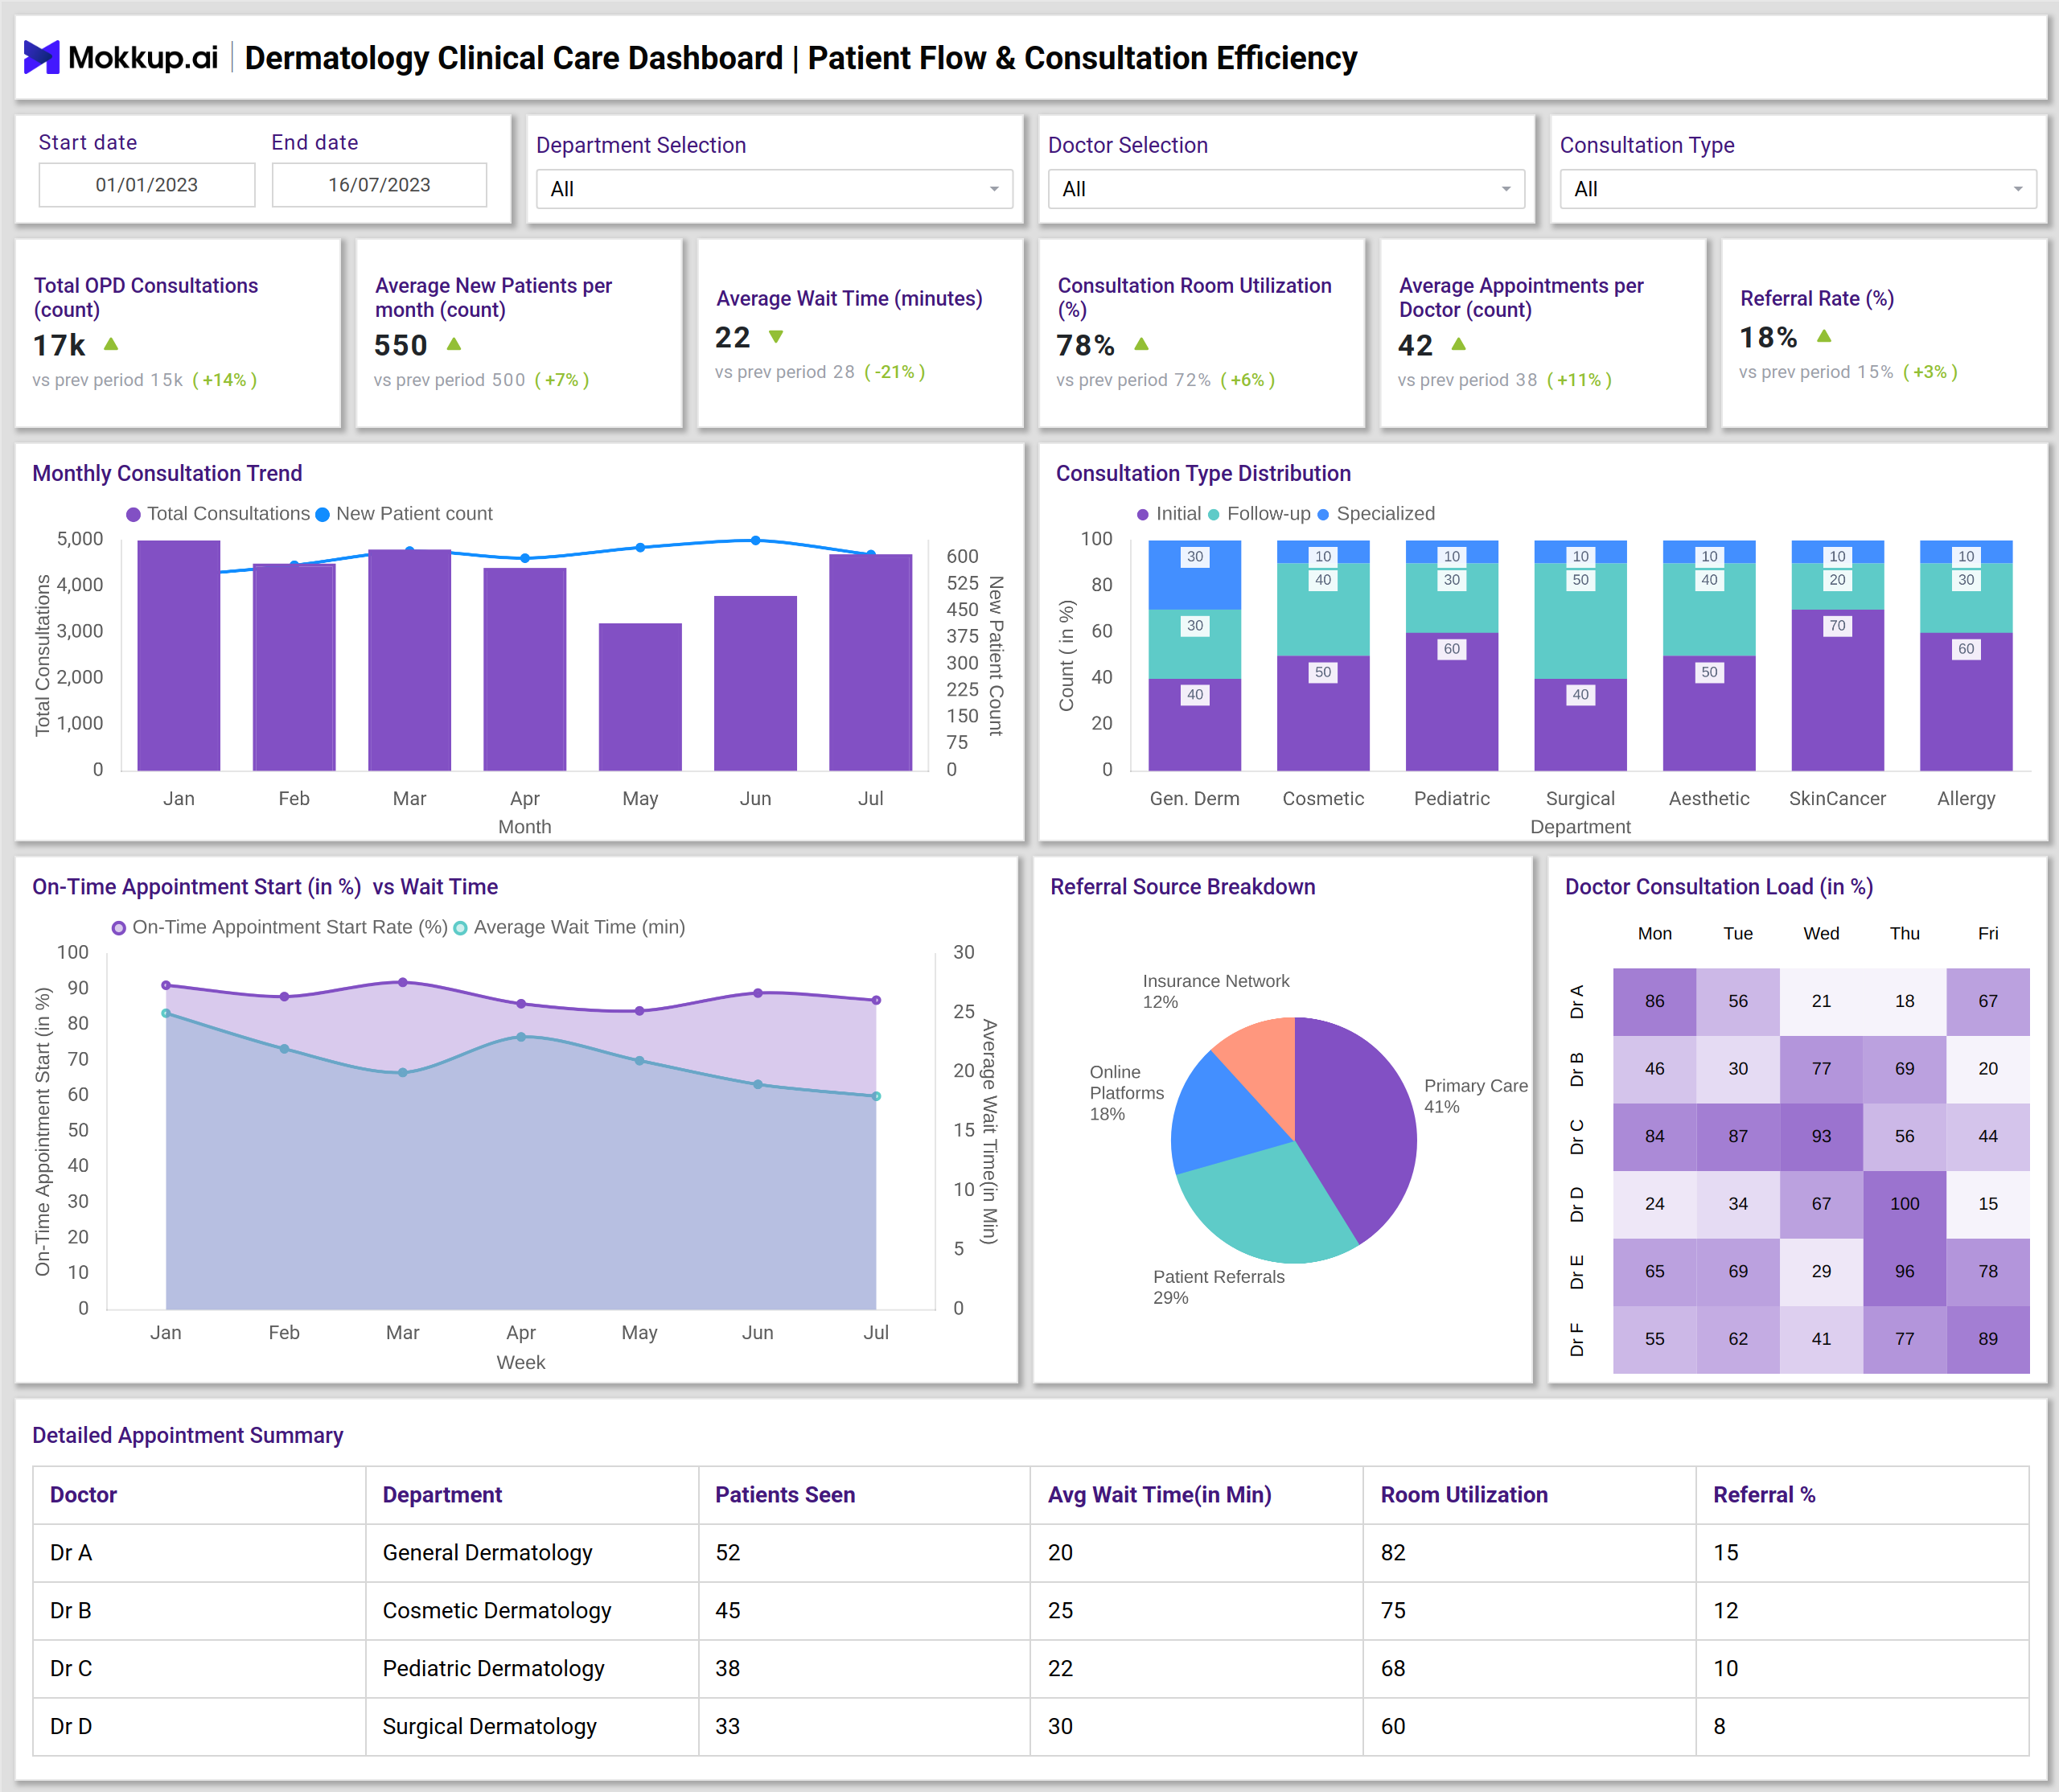This screenshot has height=1792, width=2059.
Task: Click Dr D Thu heatmap cell 100
Action: tap(1904, 1204)
